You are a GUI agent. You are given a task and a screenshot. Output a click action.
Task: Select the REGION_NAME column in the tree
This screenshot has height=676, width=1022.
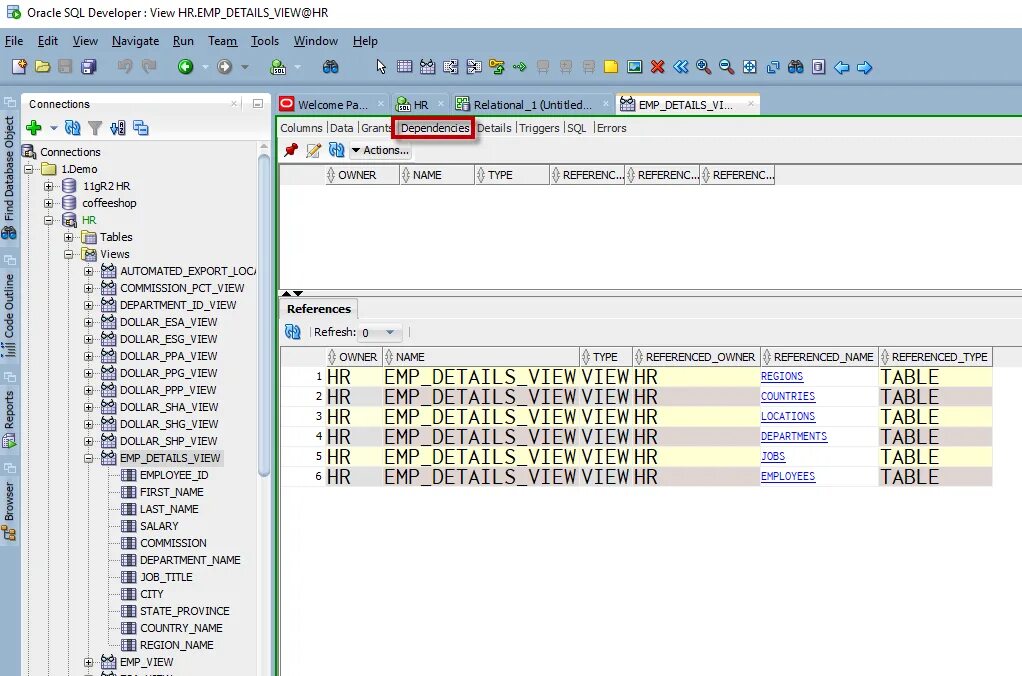tap(176, 645)
